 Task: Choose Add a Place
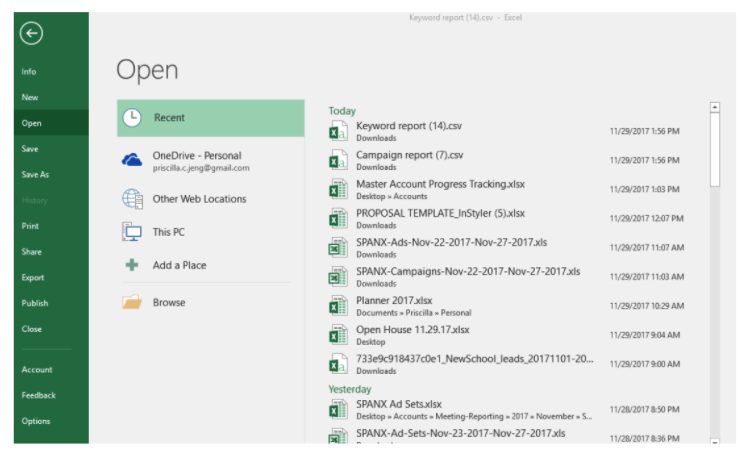(x=210, y=265)
